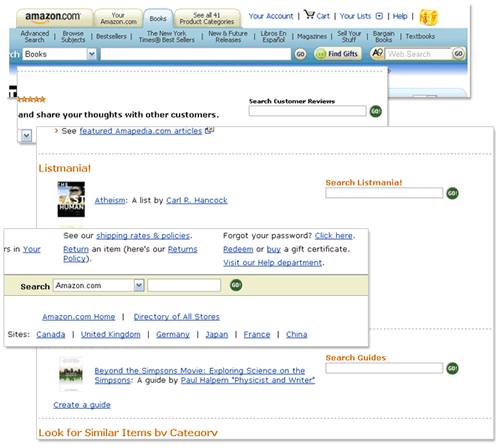Click the Find Gifts button
500x448 pixels.
pyautogui.click(x=338, y=54)
